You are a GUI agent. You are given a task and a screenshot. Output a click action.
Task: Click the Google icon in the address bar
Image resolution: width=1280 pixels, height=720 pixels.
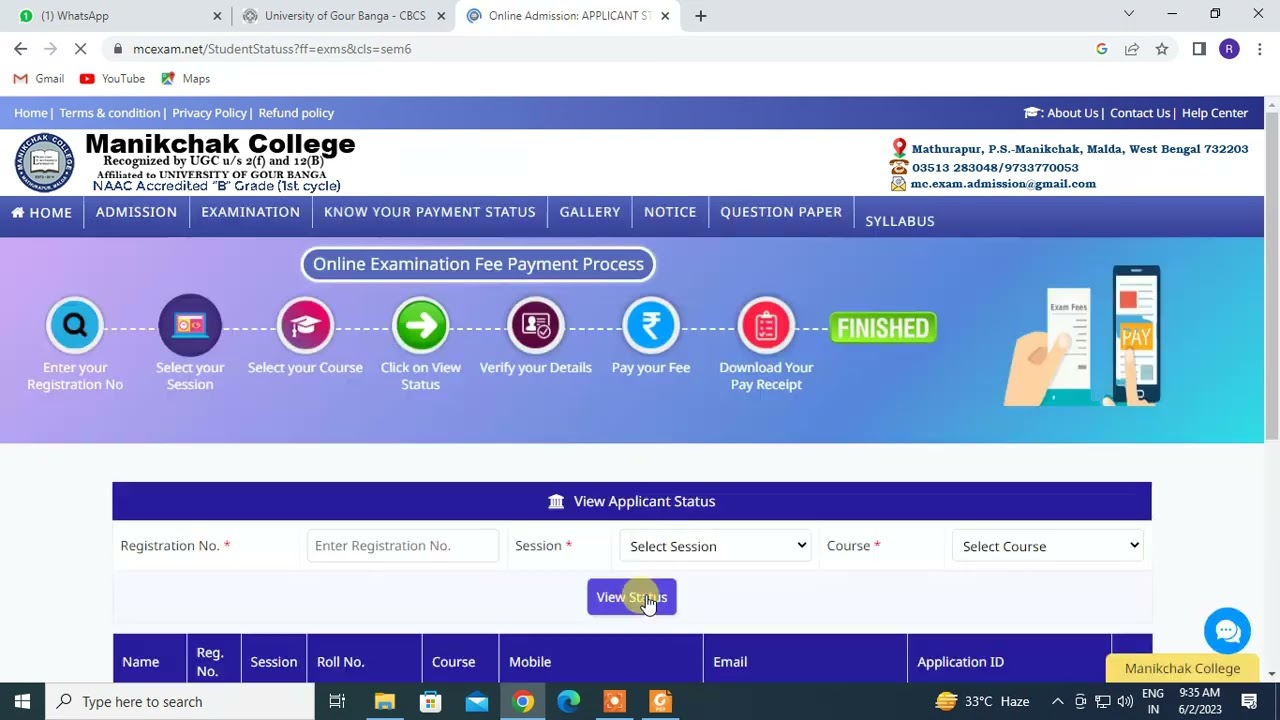pyautogui.click(x=1102, y=49)
